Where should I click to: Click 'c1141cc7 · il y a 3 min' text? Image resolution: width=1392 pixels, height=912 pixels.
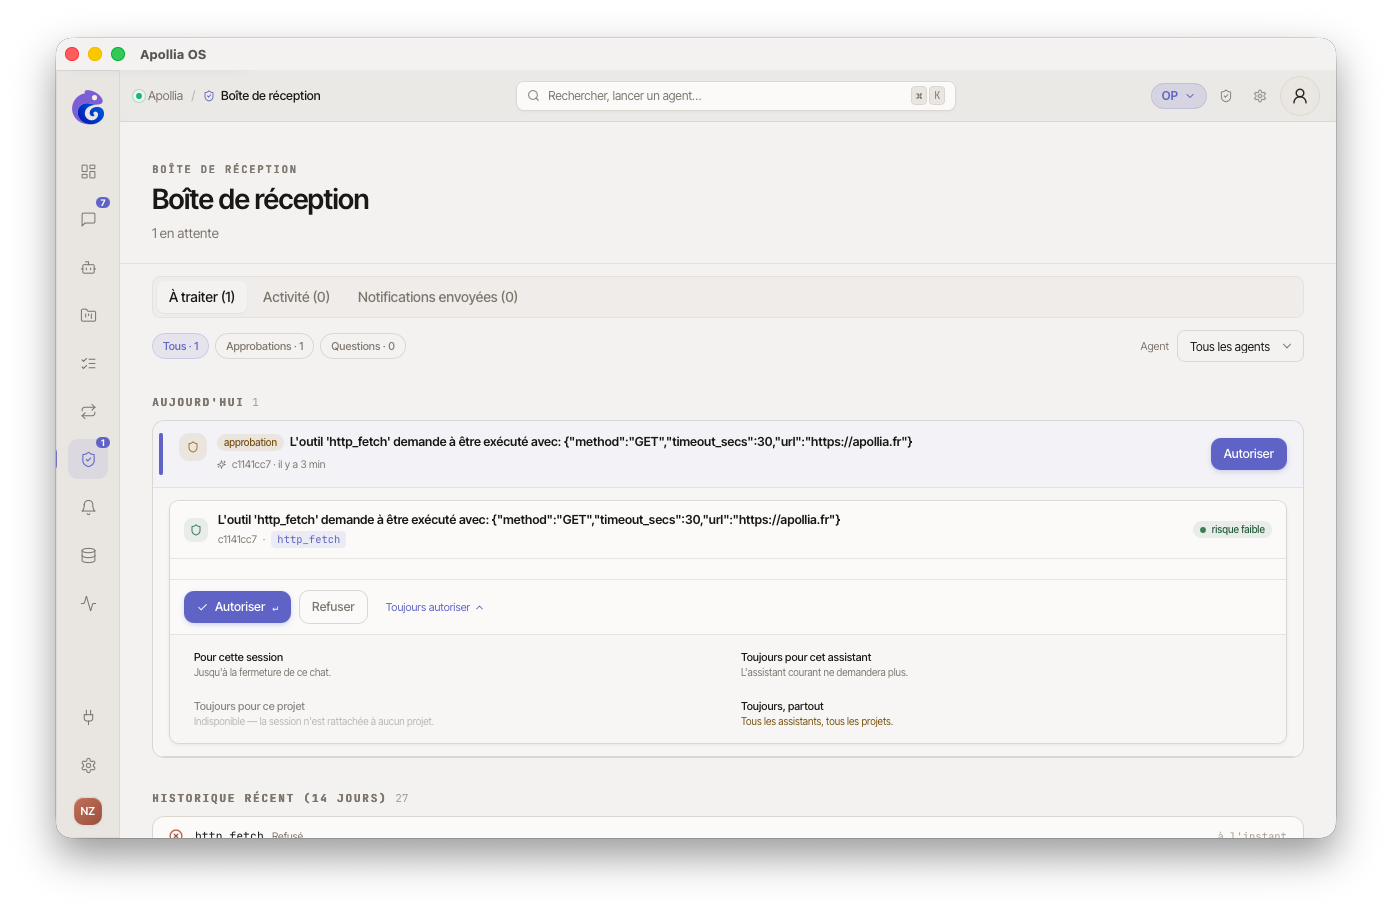click(278, 465)
